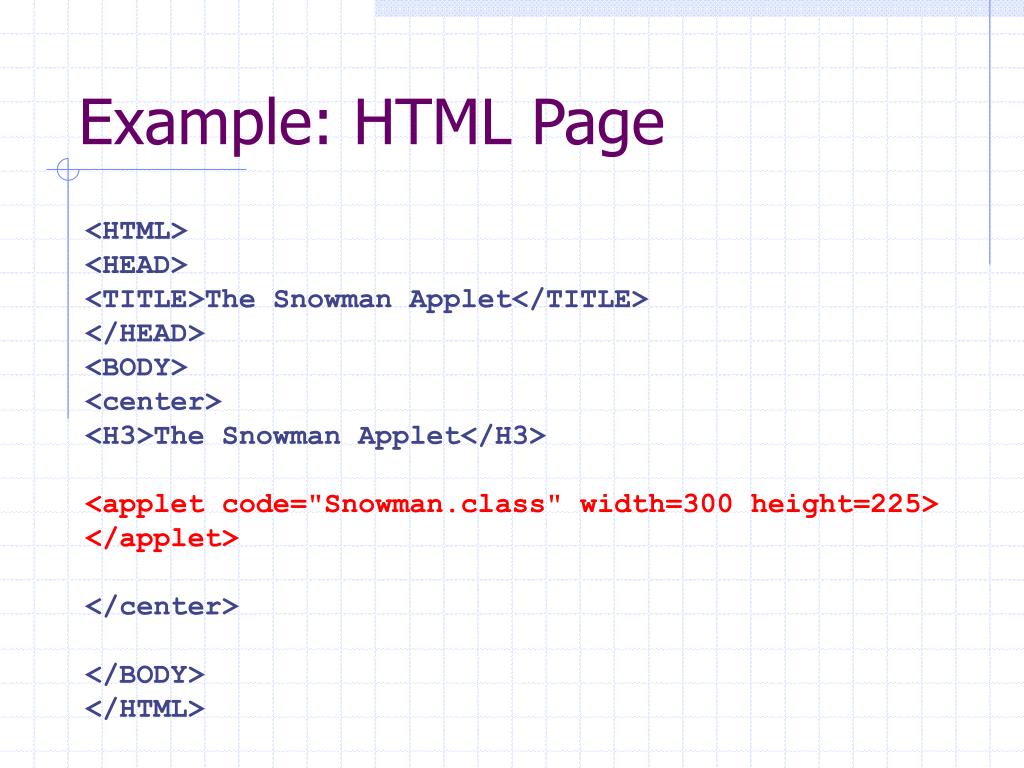
Task: Click the closing </HTML> tag line
Action: [x=144, y=709]
